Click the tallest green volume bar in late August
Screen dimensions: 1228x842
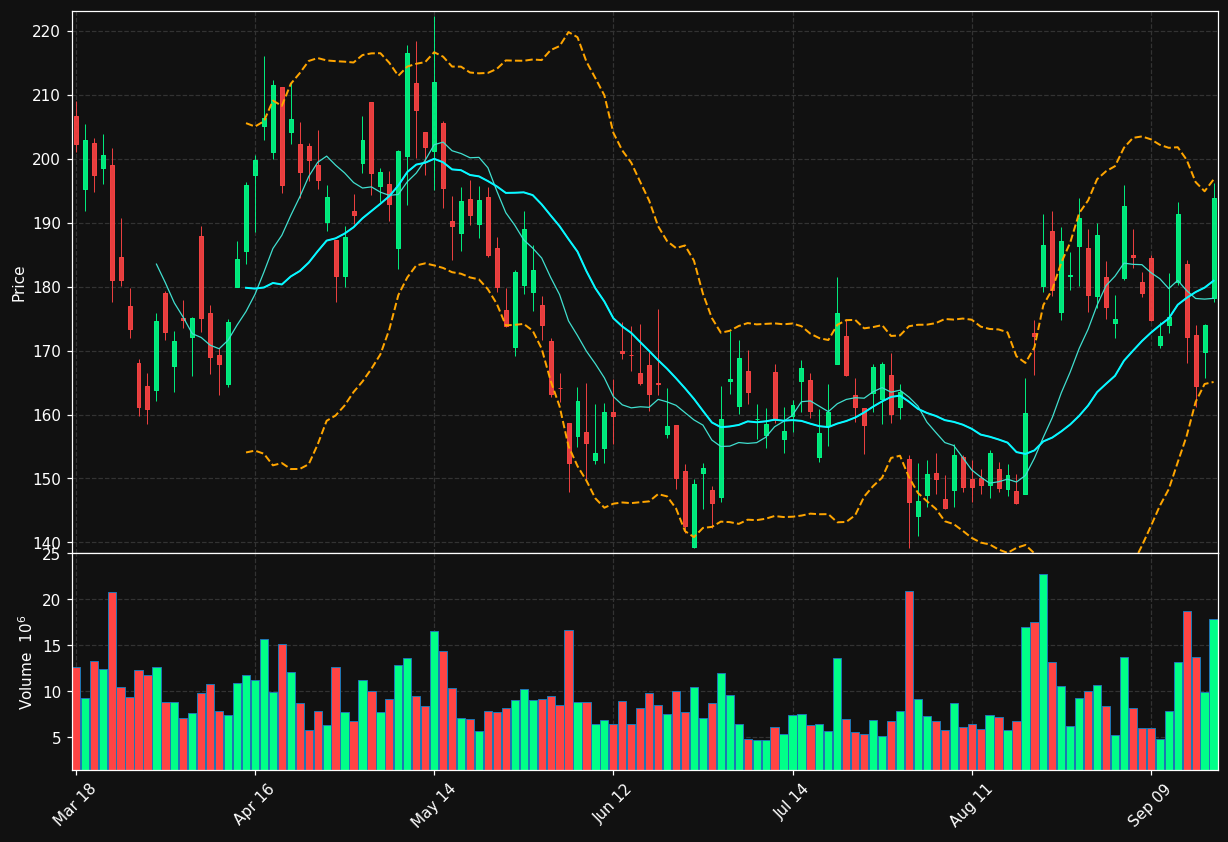click(x=1043, y=672)
